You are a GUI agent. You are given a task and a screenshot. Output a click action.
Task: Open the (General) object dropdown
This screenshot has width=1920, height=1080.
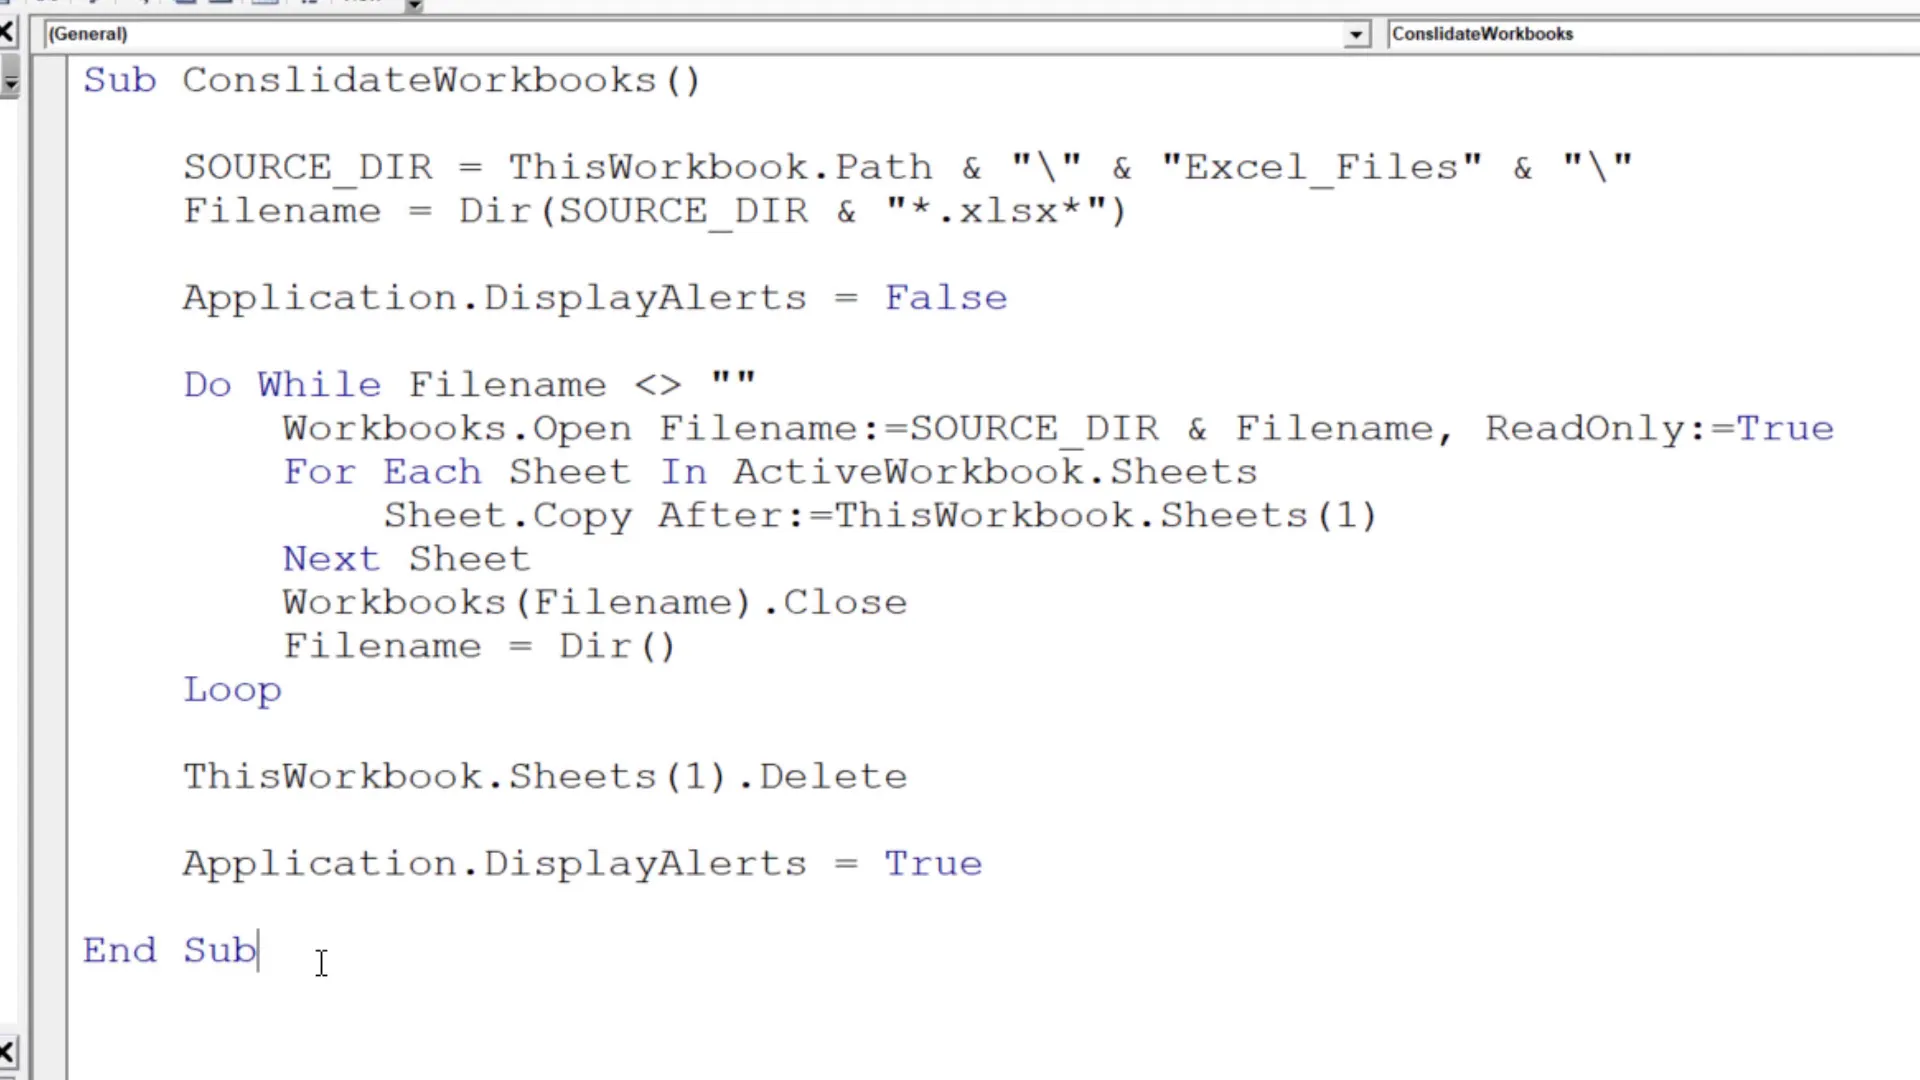tap(1355, 33)
